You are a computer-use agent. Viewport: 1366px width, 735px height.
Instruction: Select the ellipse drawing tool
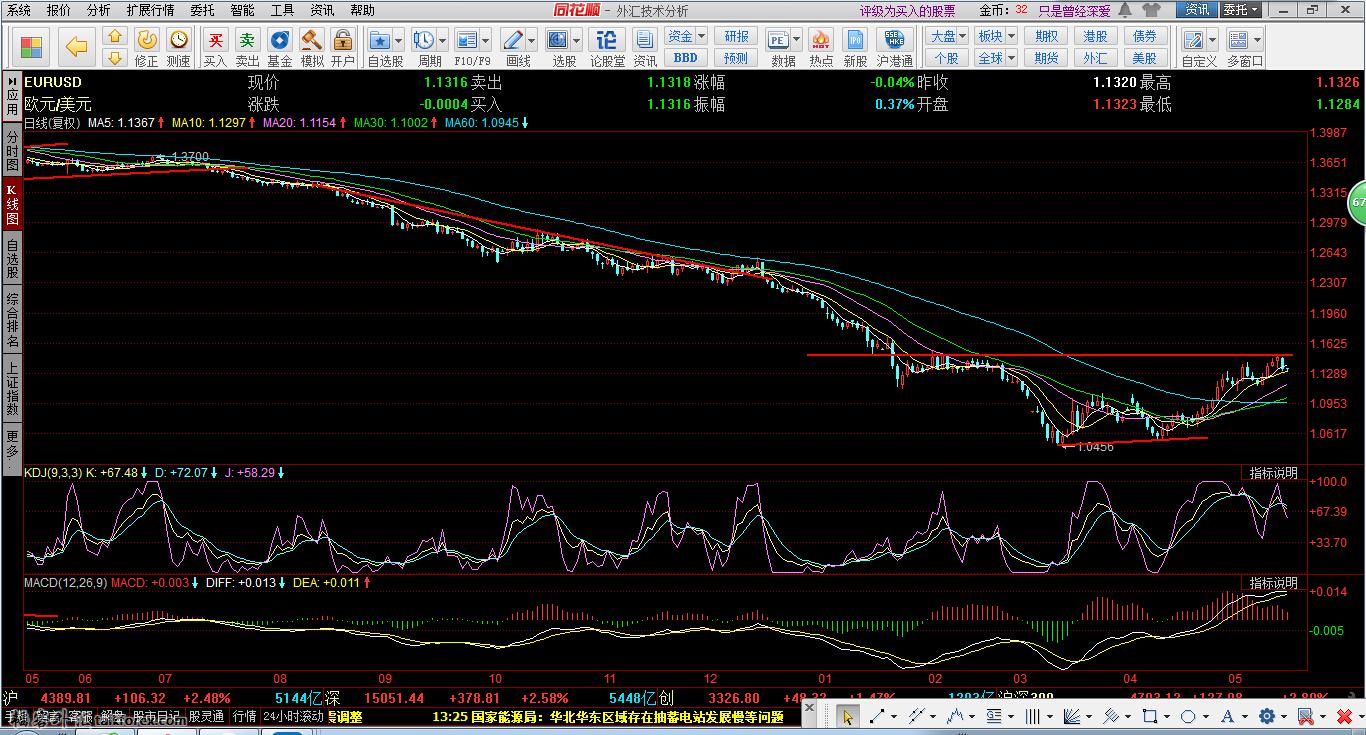click(x=1188, y=716)
